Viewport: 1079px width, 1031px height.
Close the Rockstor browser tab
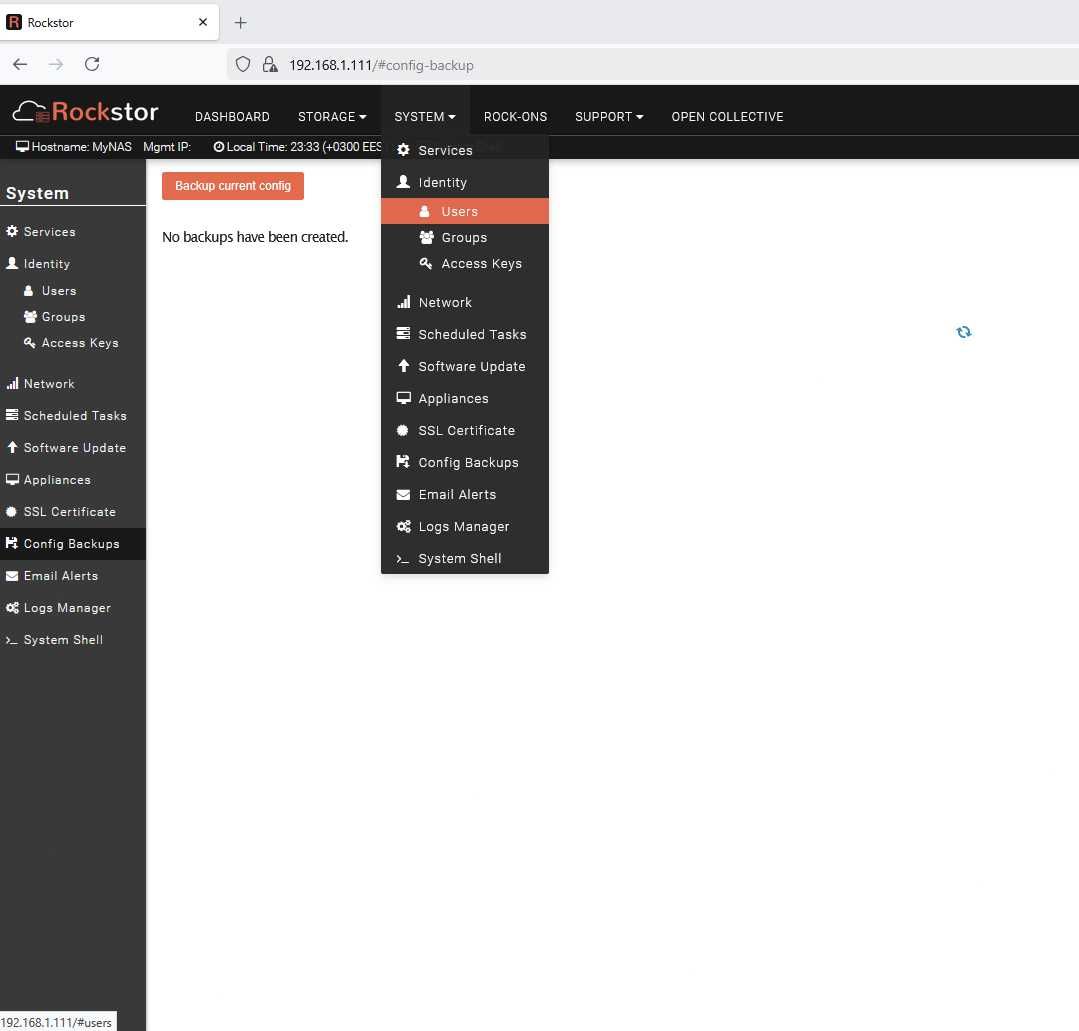pos(202,22)
